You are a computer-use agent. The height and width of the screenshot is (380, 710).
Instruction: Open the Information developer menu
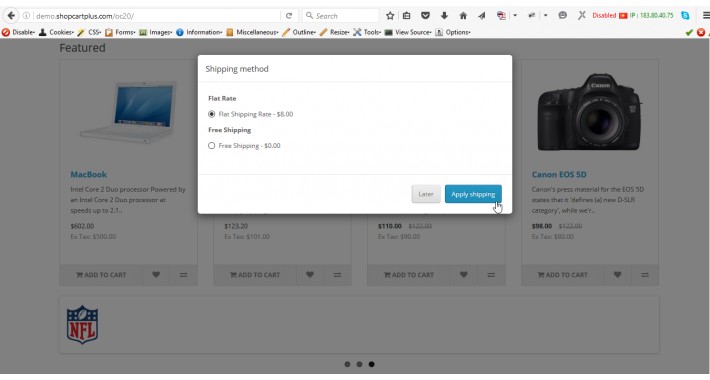(199, 32)
